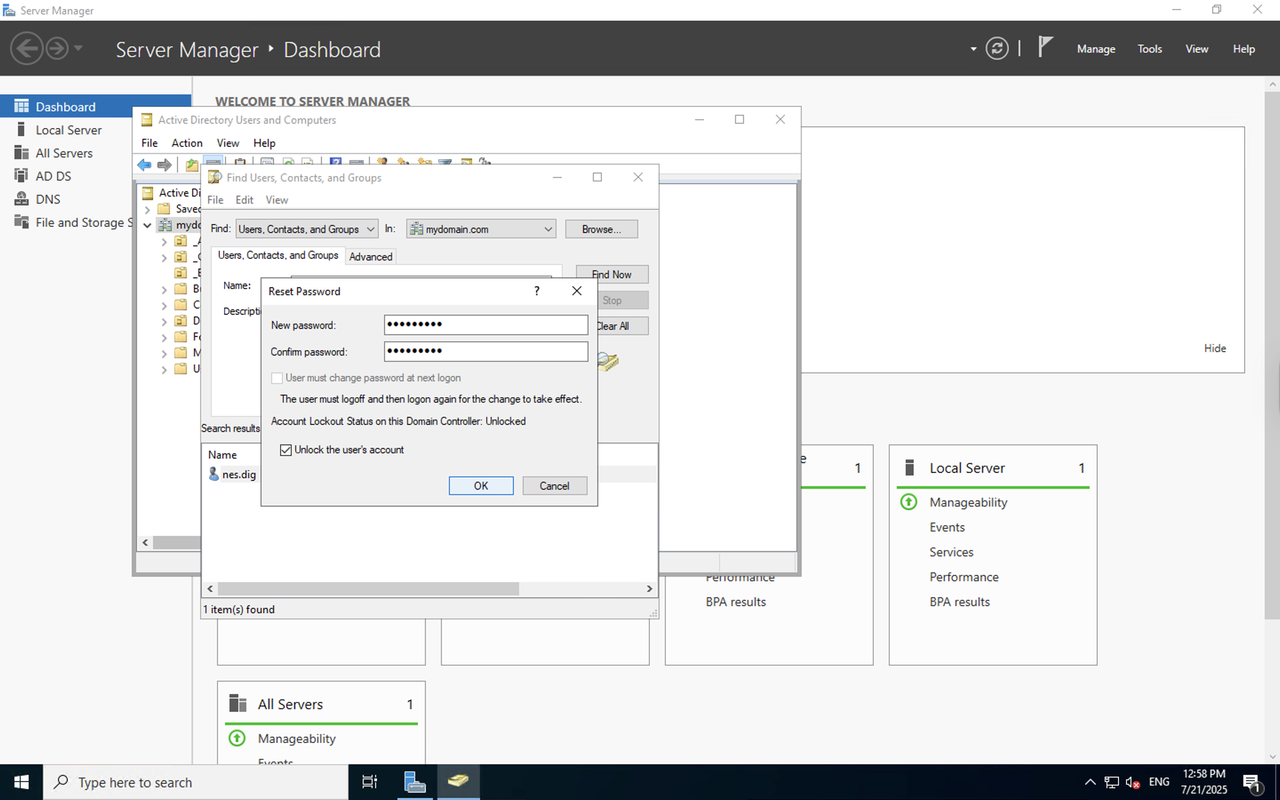
Task: Click the green Manageability status icon in the Local Server tile
Action: coord(908,502)
